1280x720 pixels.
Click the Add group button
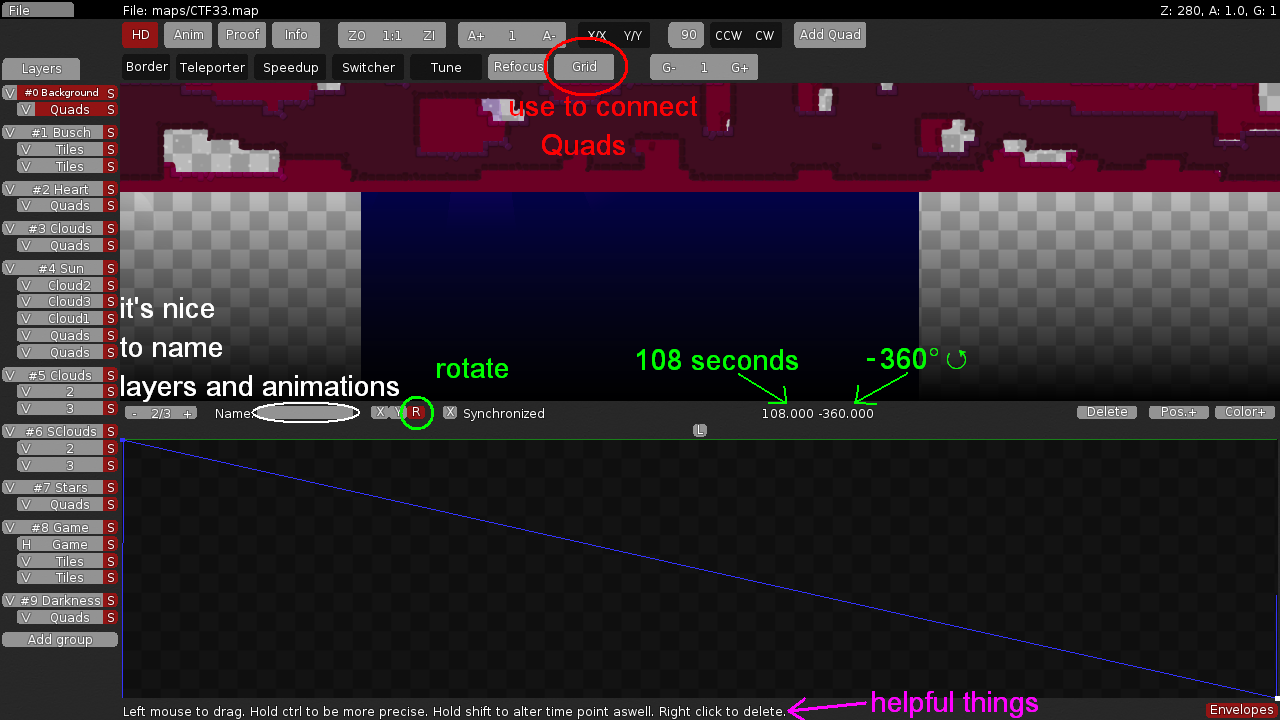60,639
